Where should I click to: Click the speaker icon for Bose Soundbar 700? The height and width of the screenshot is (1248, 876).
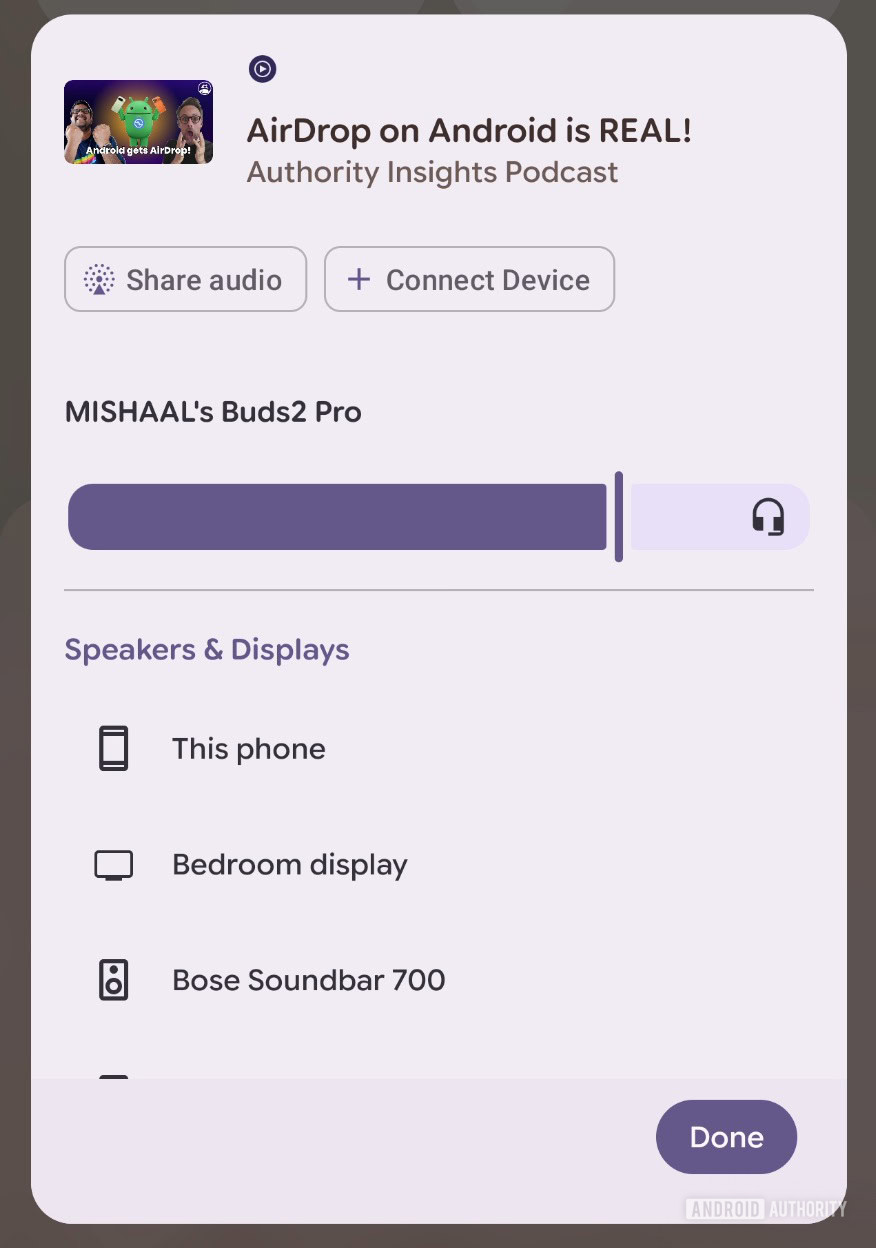click(113, 980)
